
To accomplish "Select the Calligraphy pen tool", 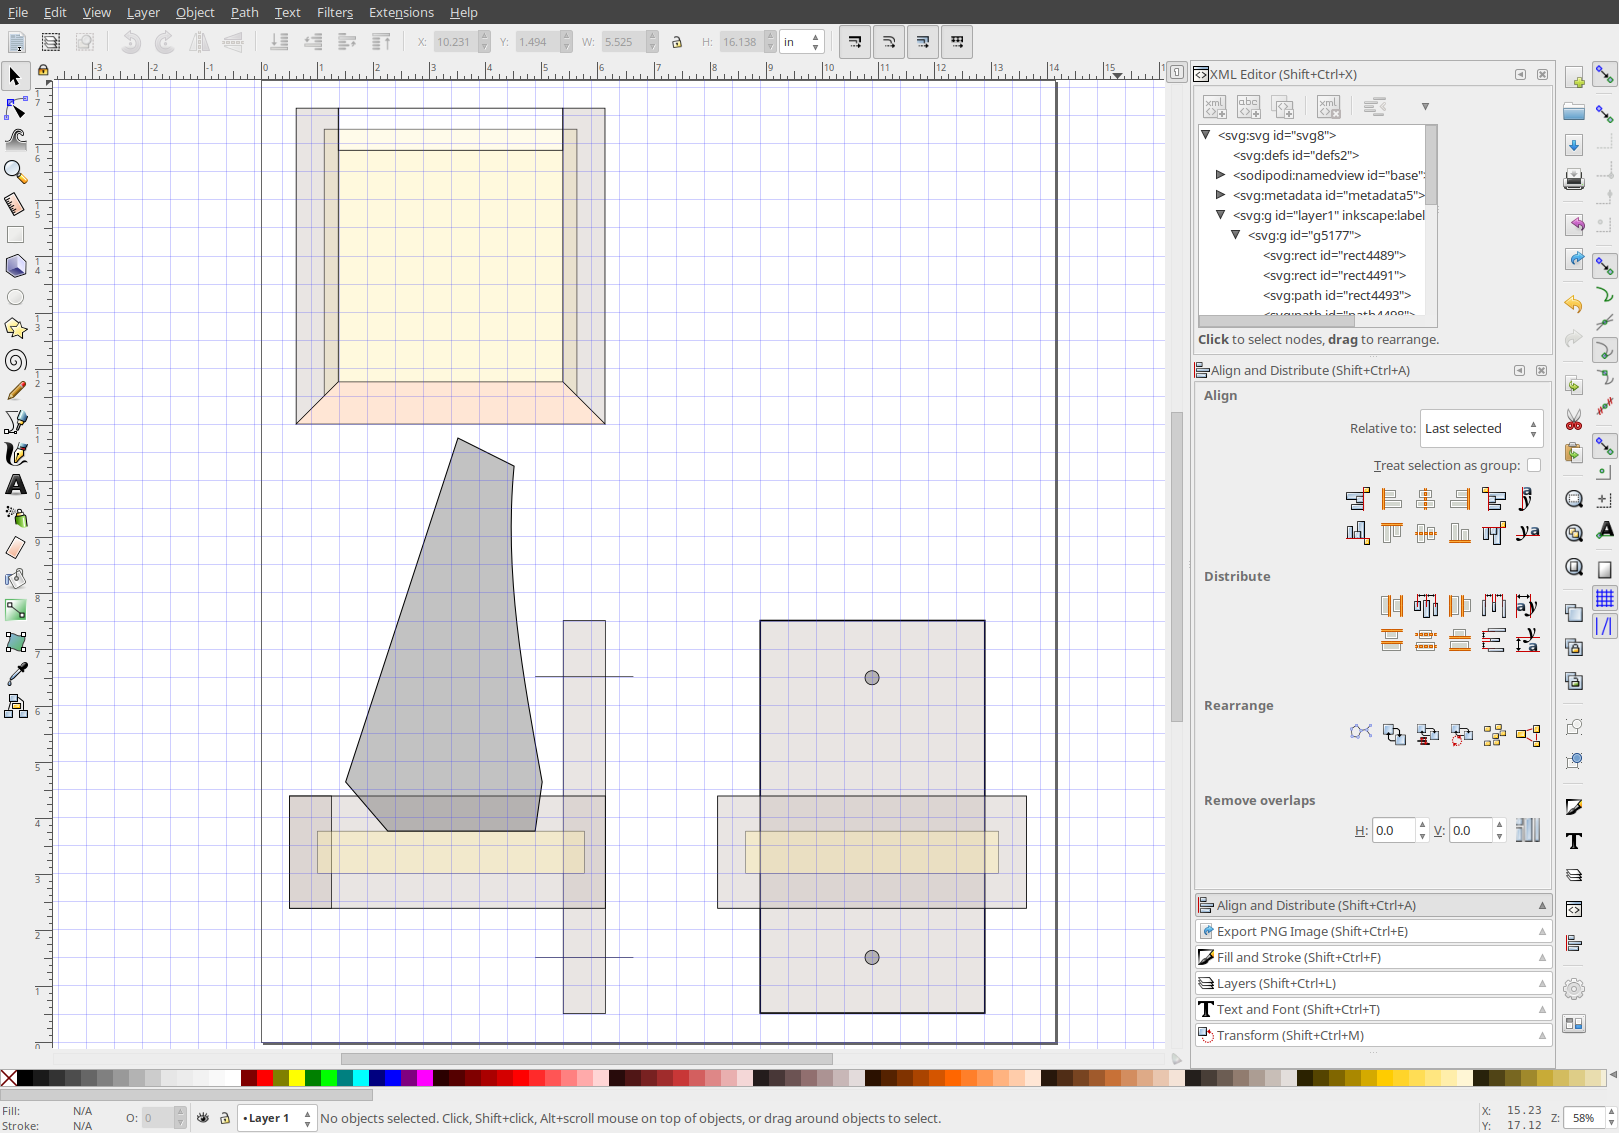I will [x=16, y=454].
